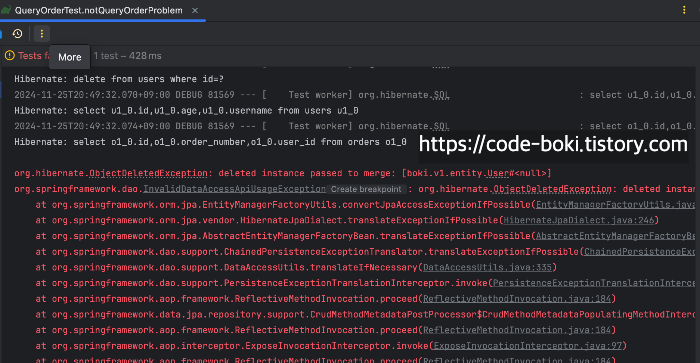Open the ObjectDeletedException class link
Viewport: 700px width, 363px height.
point(148,173)
